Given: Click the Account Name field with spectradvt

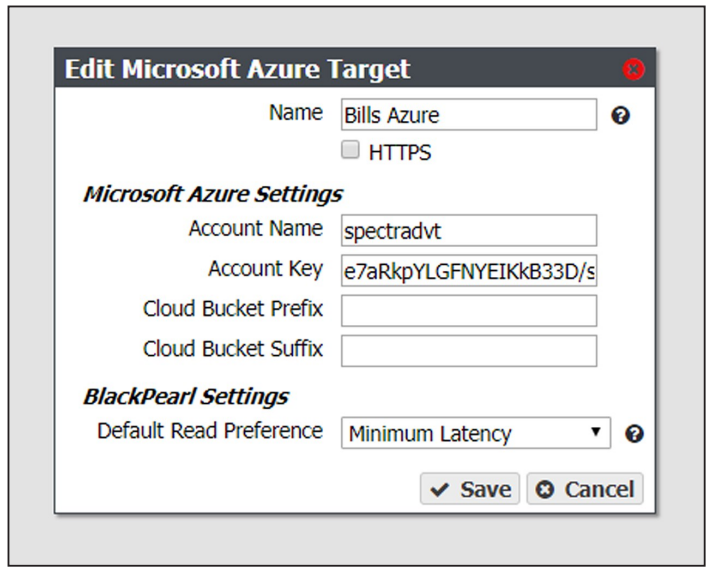Looking at the screenshot, I should pyautogui.click(x=469, y=231).
